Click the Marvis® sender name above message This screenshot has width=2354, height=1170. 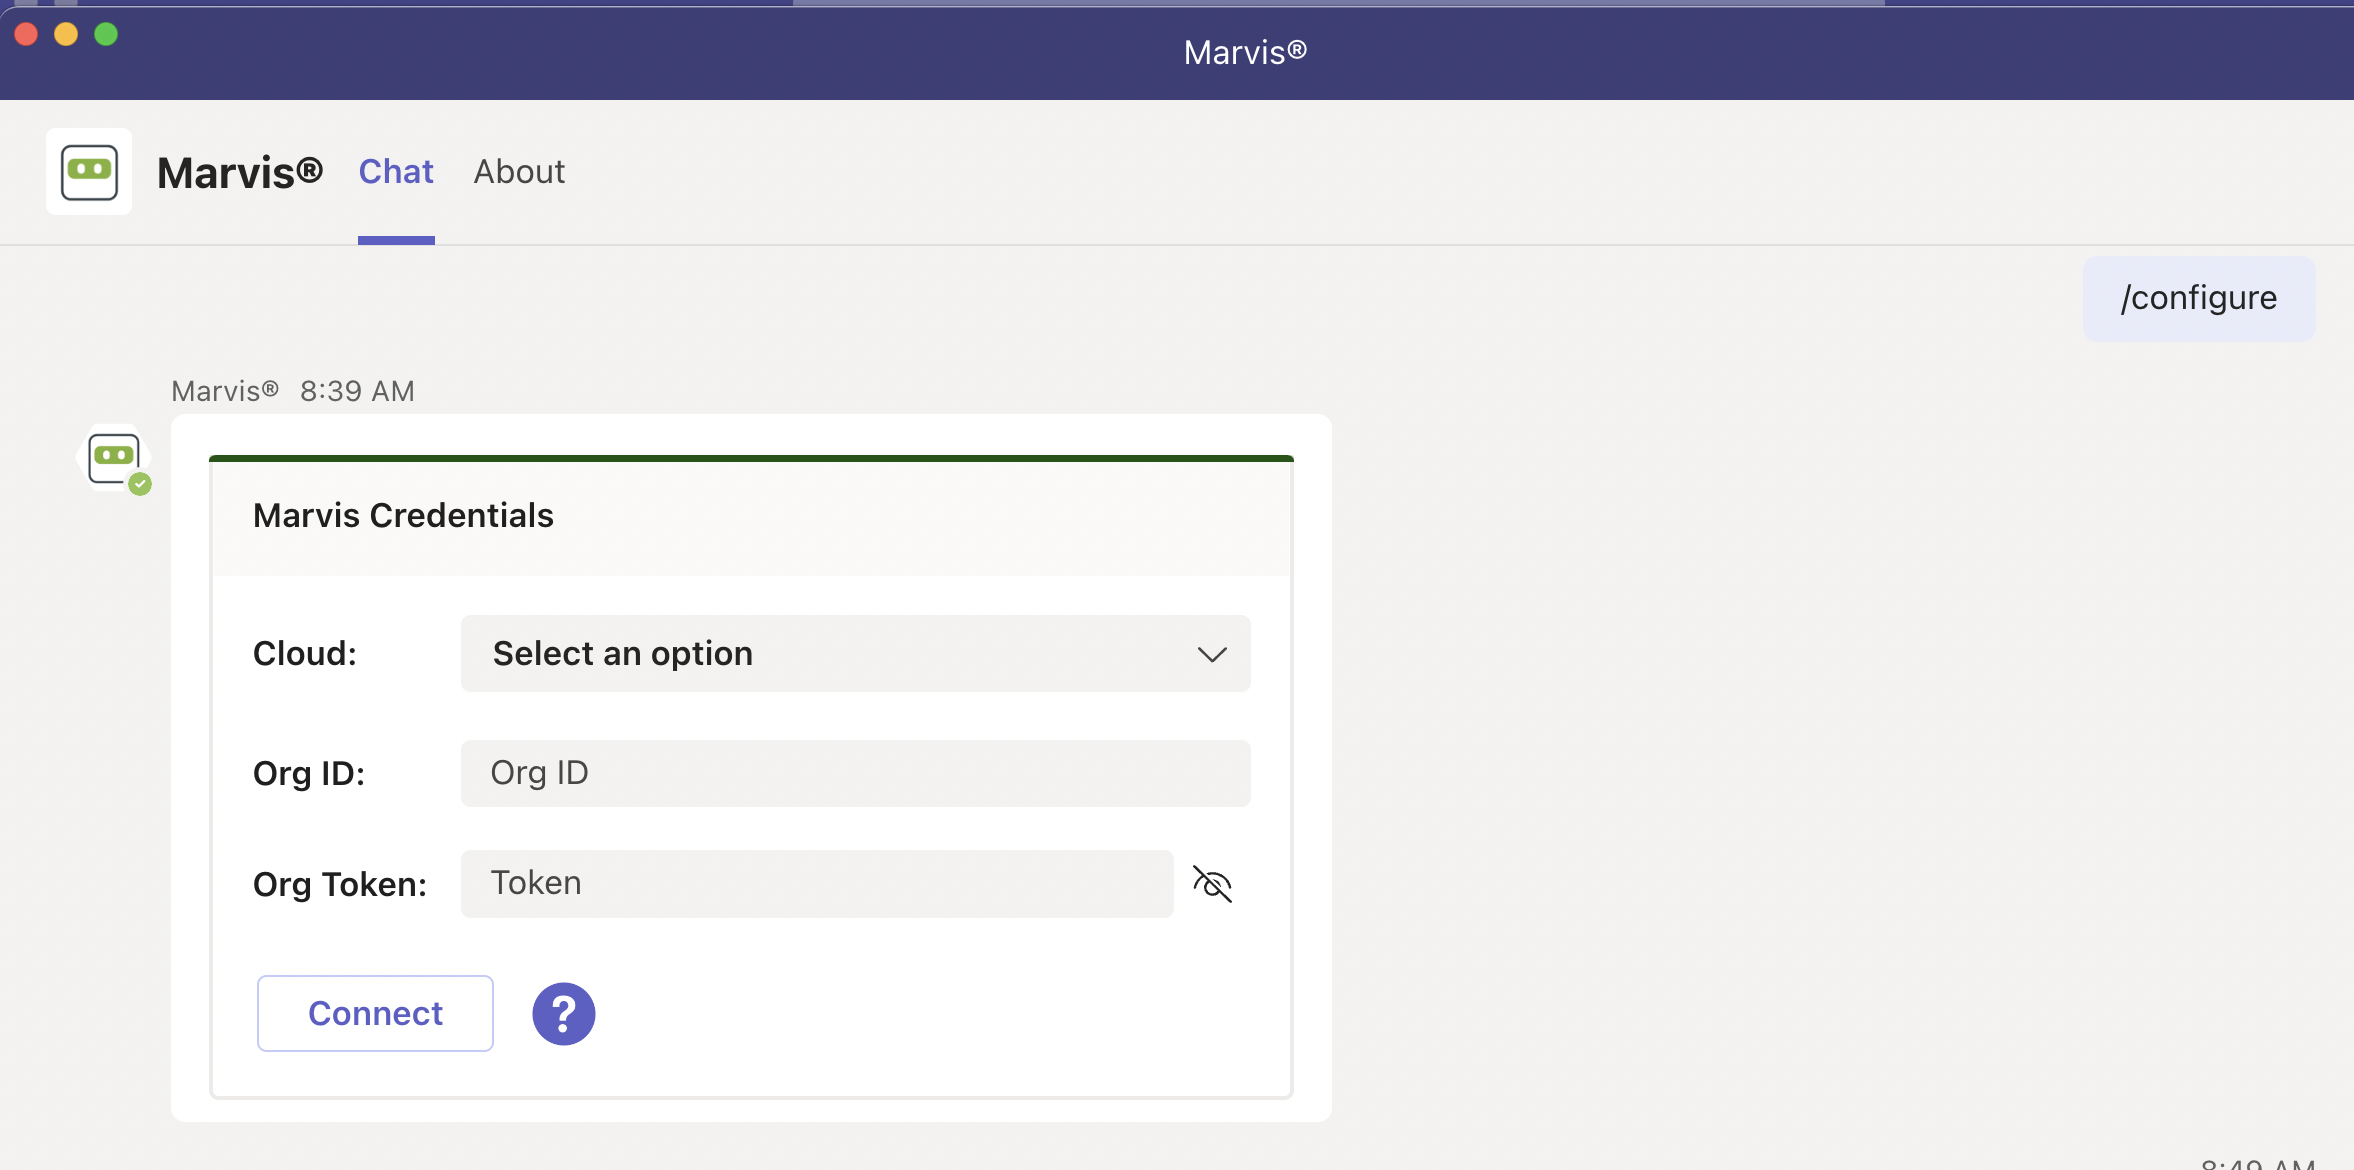click(x=225, y=391)
